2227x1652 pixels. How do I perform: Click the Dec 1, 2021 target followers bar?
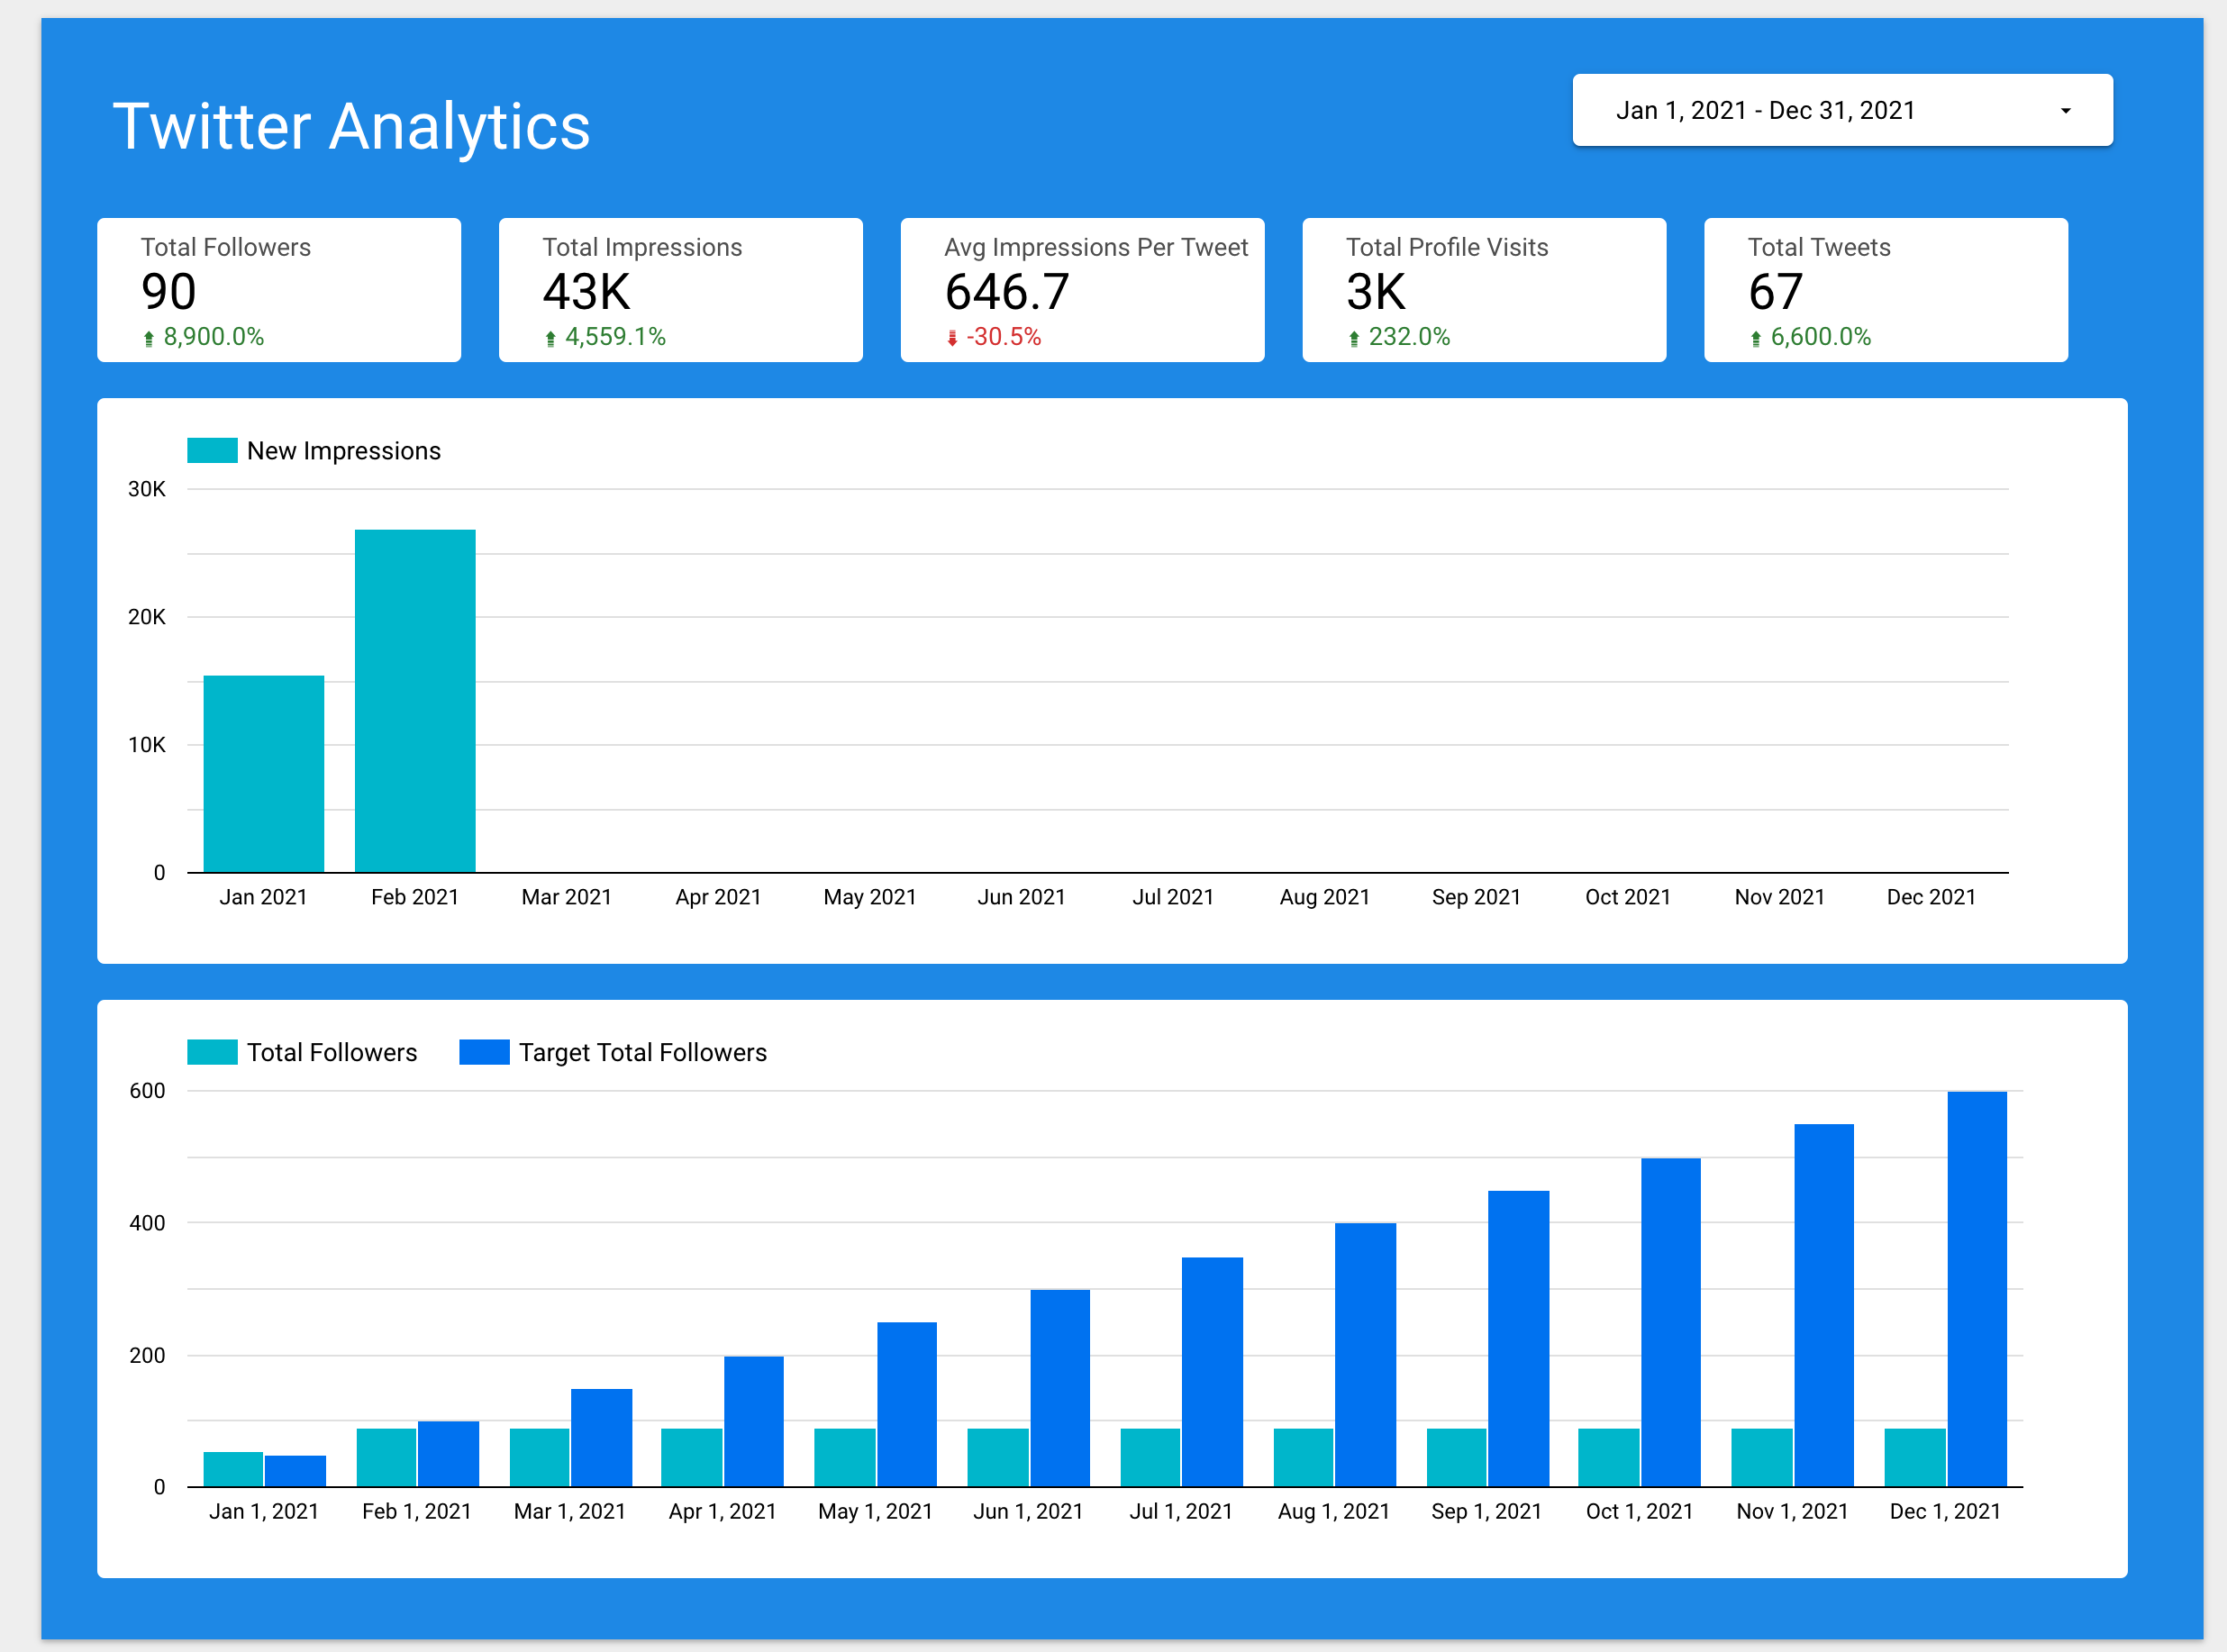pos(1977,1289)
